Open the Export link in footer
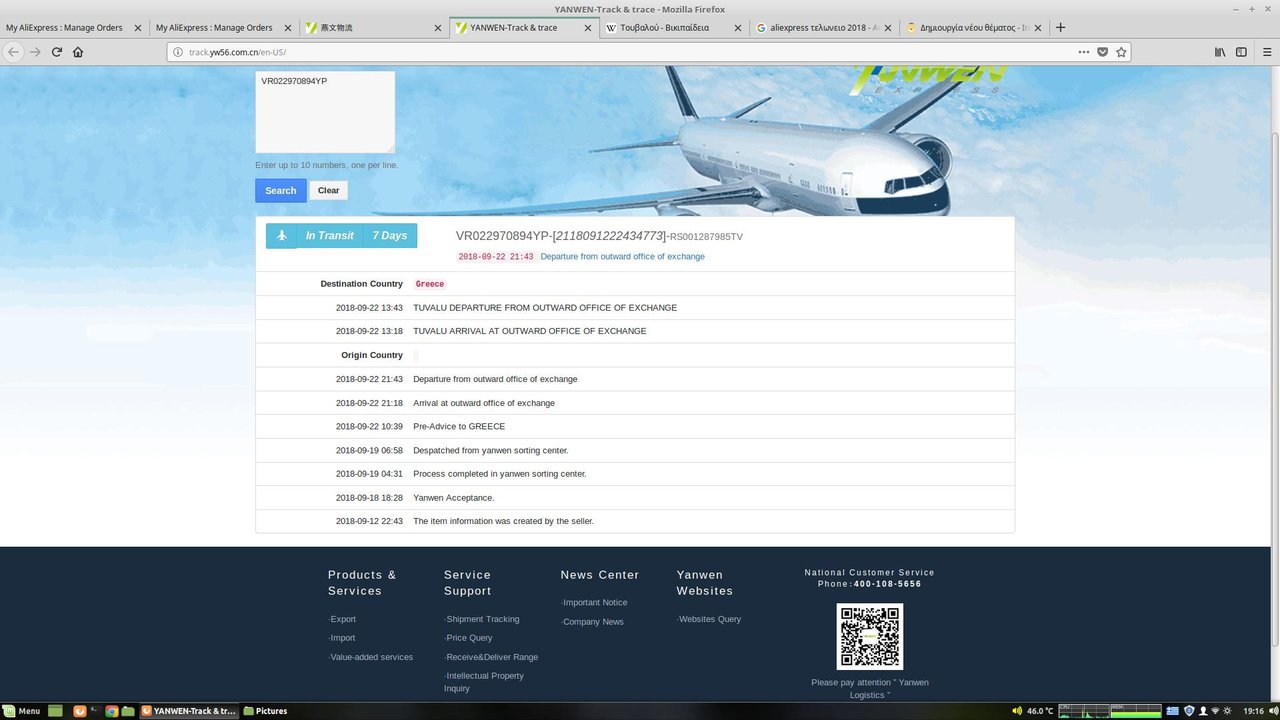The height and width of the screenshot is (720, 1280). (x=342, y=619)
